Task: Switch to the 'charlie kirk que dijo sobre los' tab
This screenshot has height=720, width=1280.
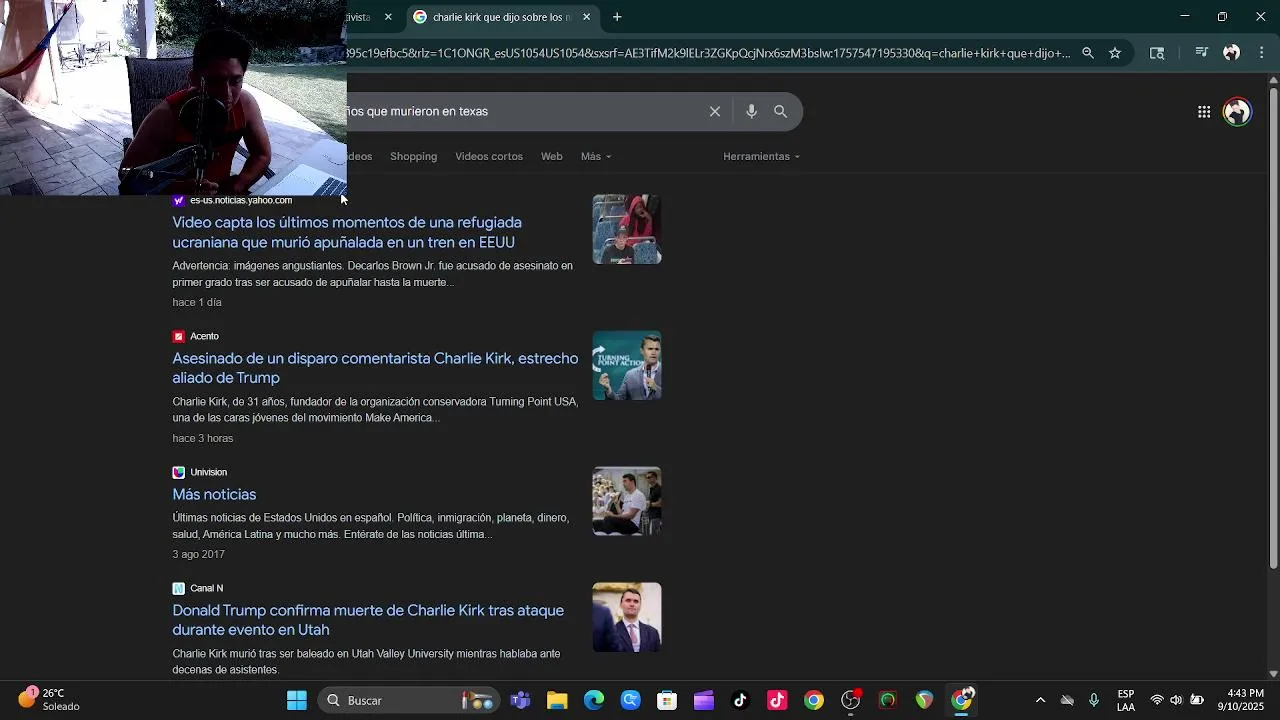Action: pyautogui.click(x=501, y=17)
